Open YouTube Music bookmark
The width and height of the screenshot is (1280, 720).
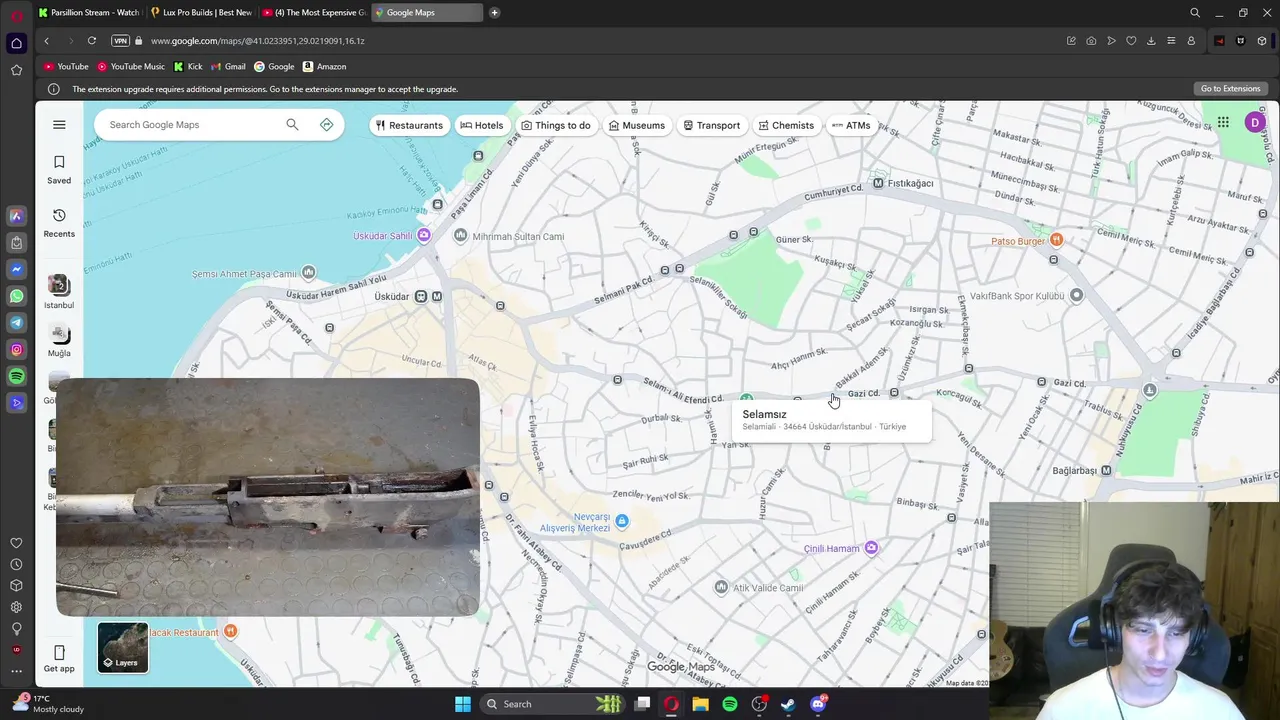click(131, 67)
